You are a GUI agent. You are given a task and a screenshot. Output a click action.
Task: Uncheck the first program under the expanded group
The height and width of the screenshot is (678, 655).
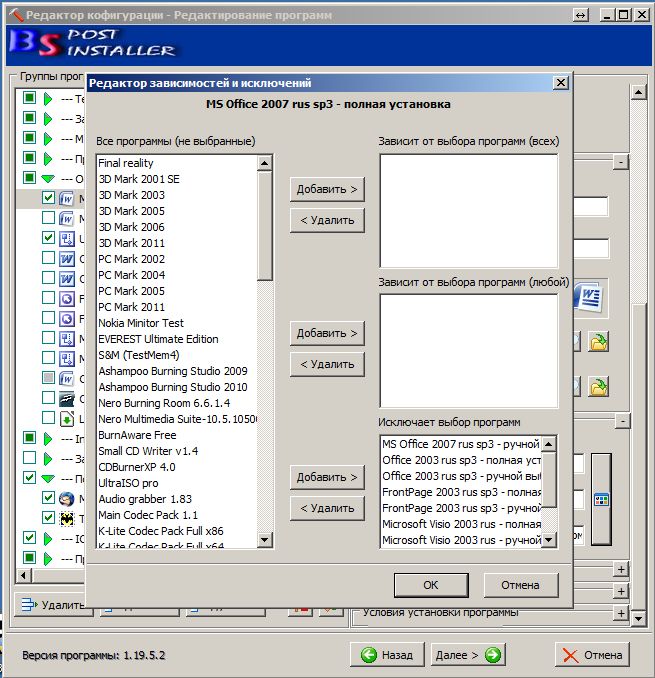tap(48, 198)
